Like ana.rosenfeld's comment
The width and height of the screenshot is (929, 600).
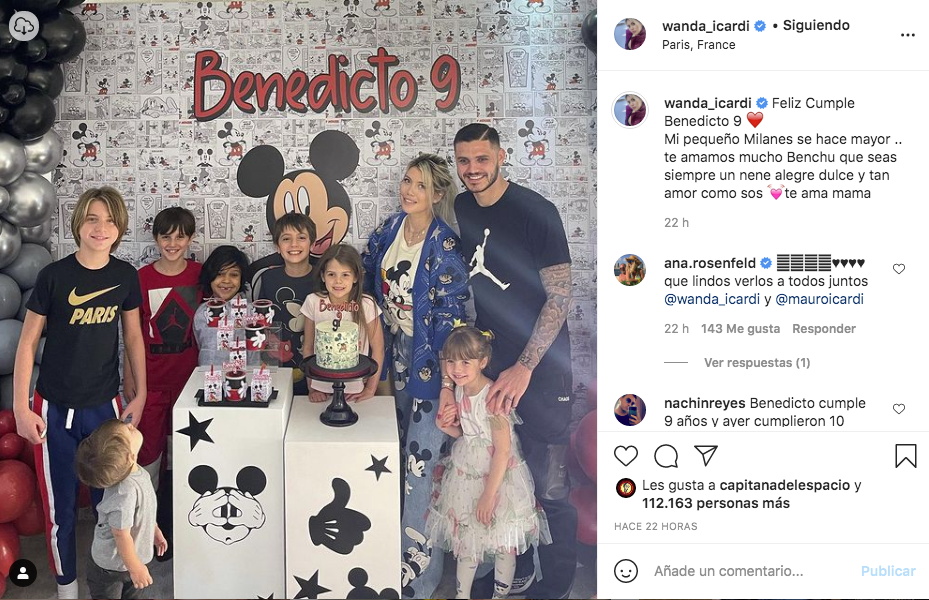tap(899, 269)
